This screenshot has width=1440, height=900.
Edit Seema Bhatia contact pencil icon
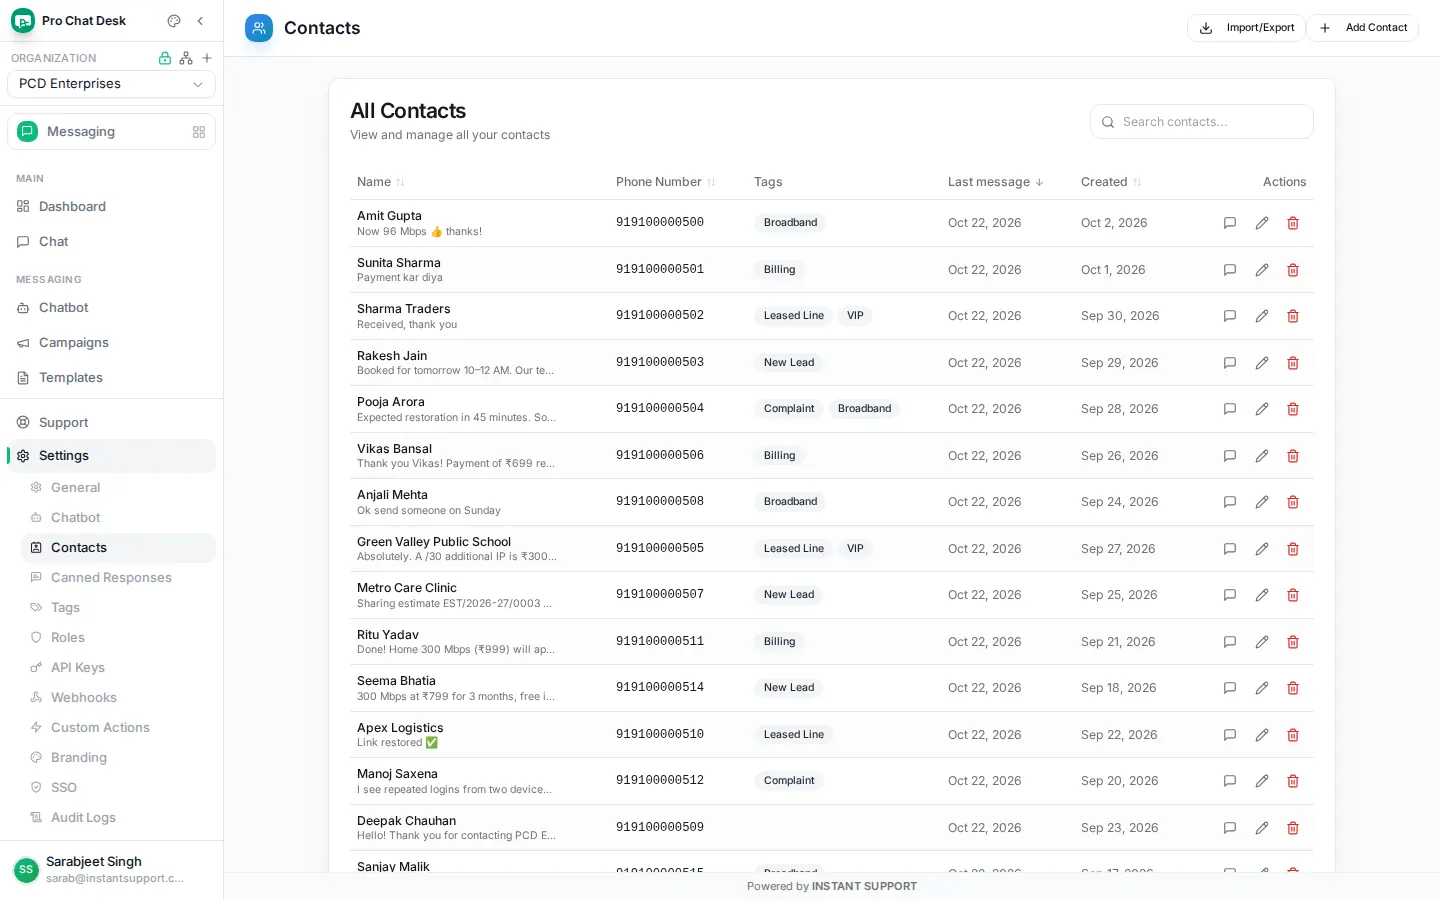(x=1262, y=688)
